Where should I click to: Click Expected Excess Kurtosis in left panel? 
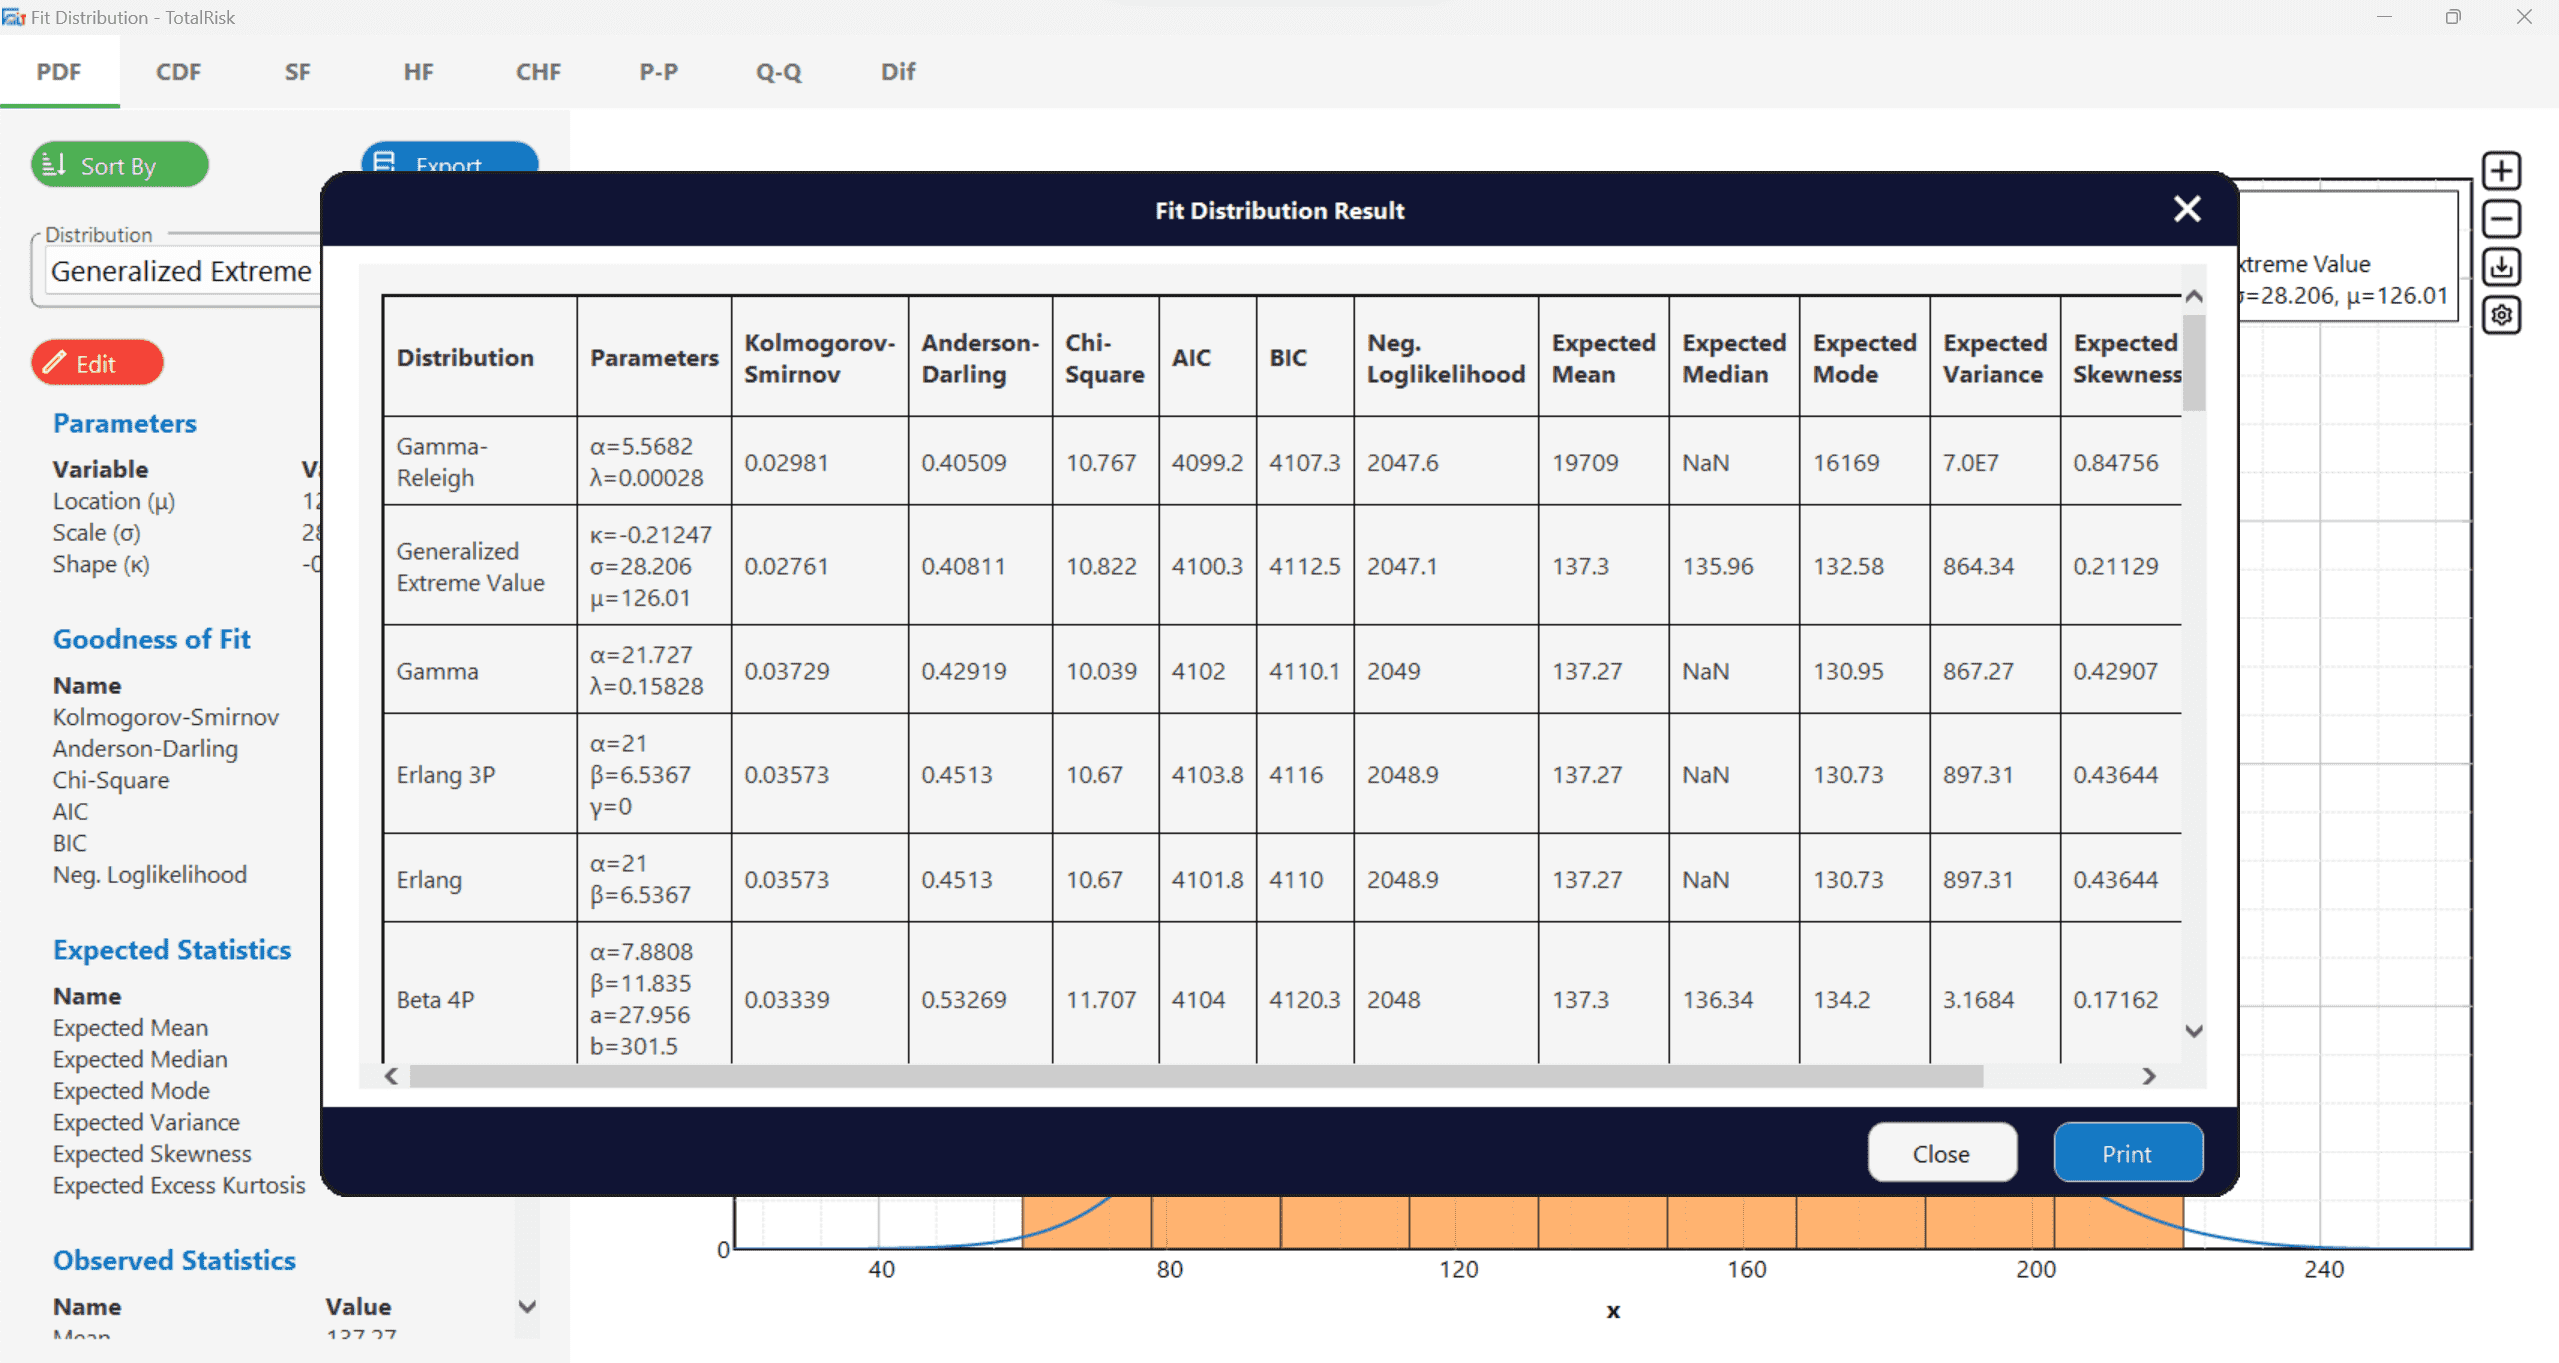click(179, 1185)
